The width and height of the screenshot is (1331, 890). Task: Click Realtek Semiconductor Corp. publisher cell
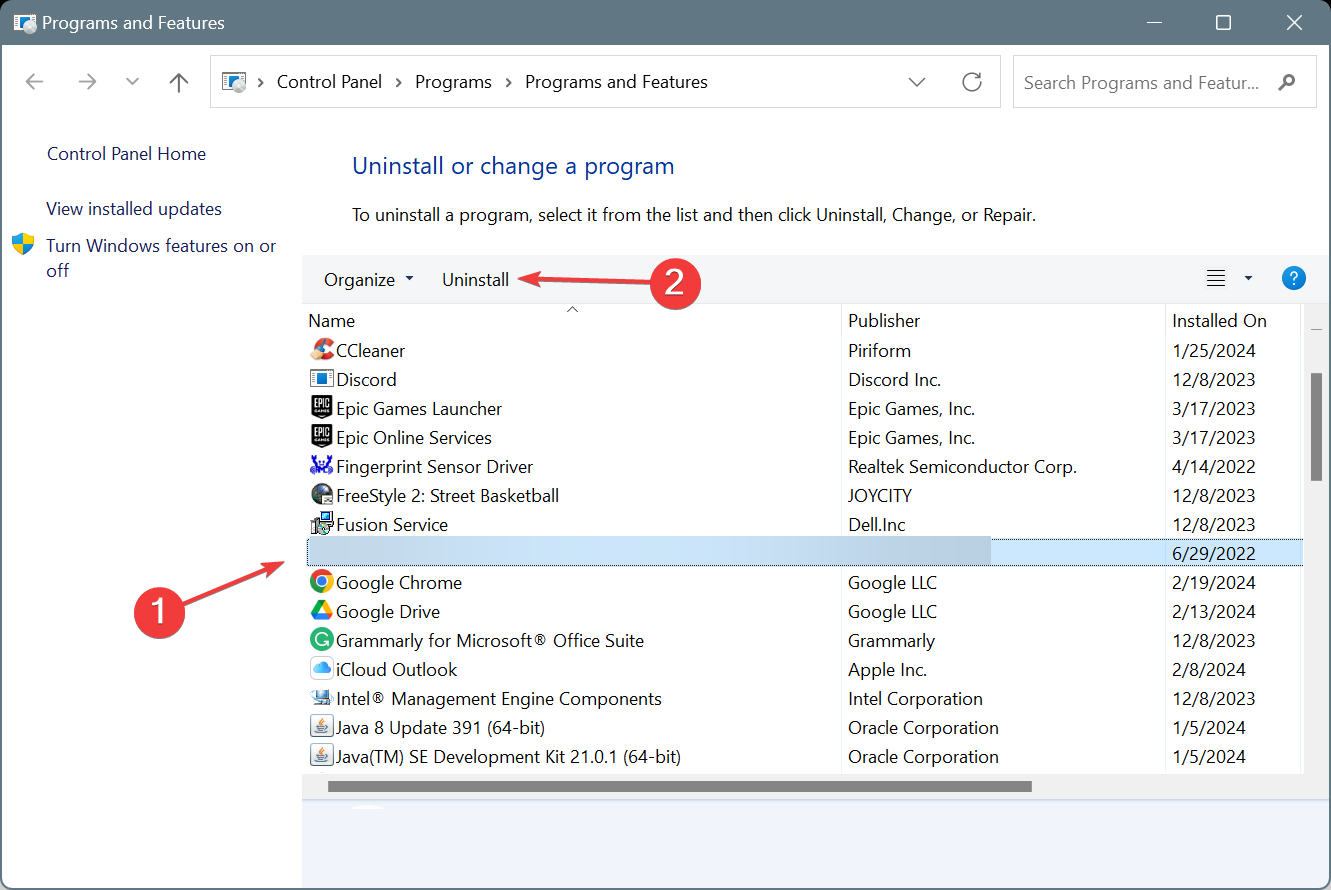(x=962, y=466)
